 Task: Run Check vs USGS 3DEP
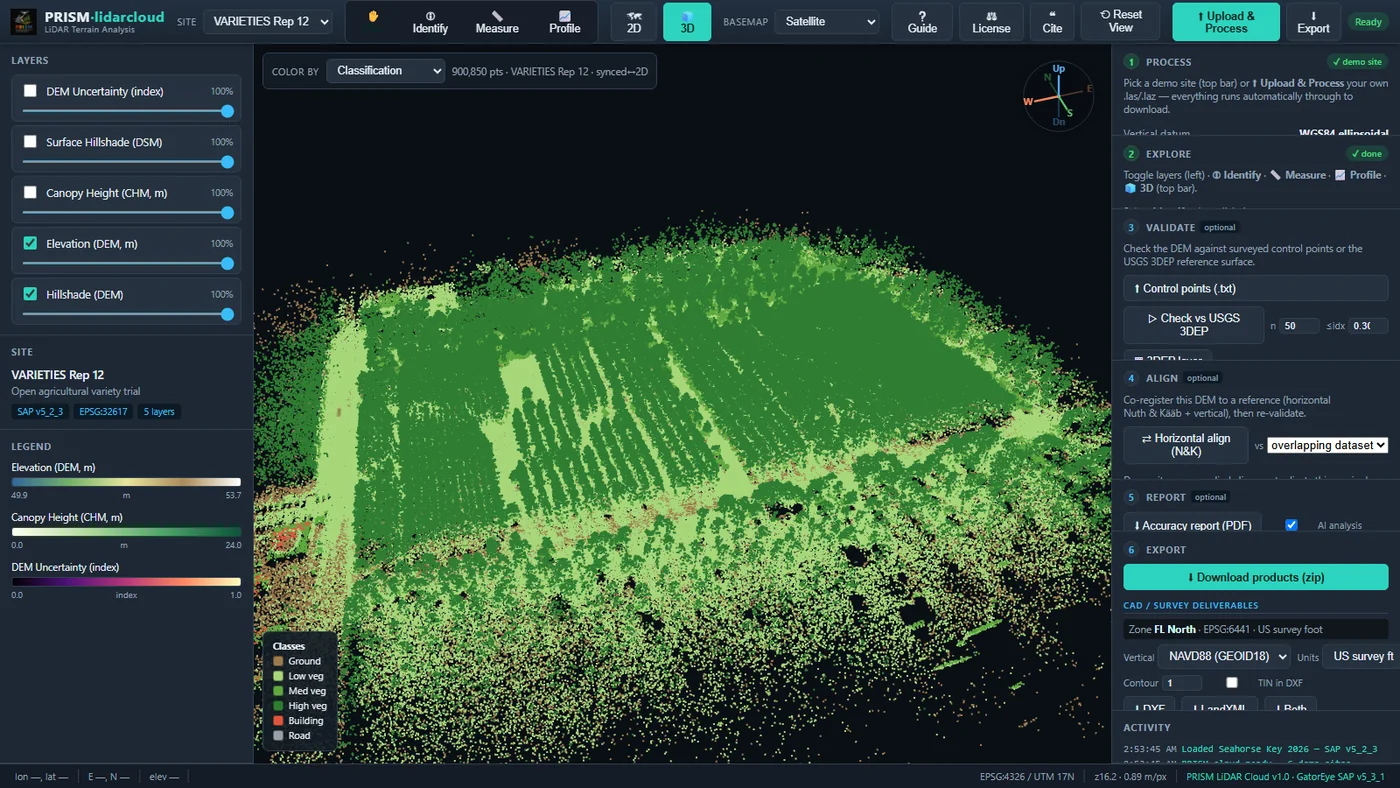coord(1194,325)
